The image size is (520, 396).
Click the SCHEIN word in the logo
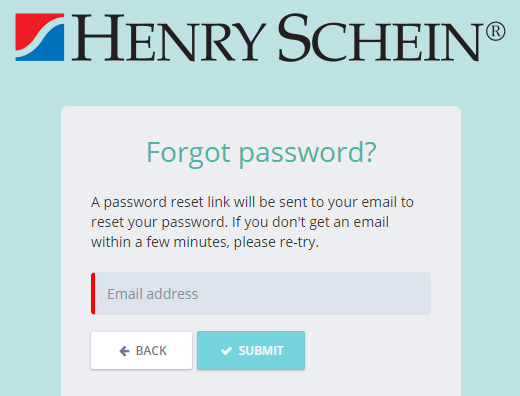(x=381, y=38)
